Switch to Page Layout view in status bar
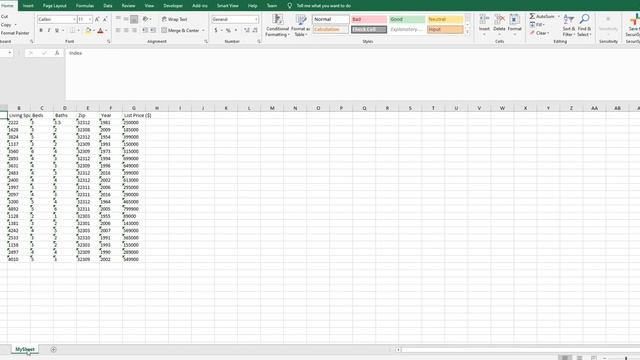640x360 pixels. (579, 358)
